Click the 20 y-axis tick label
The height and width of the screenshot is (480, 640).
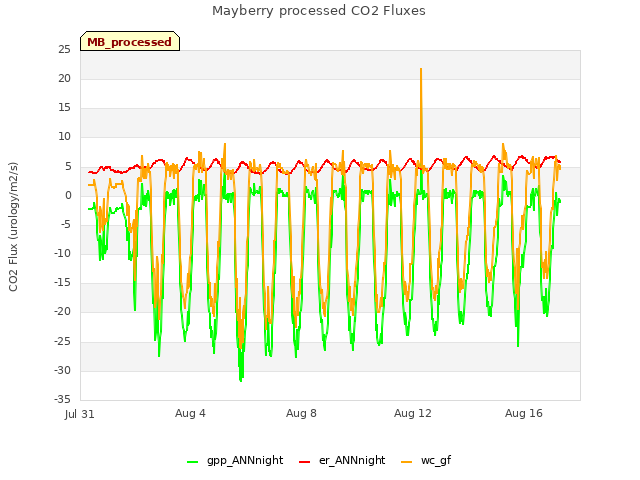(64, 78)
